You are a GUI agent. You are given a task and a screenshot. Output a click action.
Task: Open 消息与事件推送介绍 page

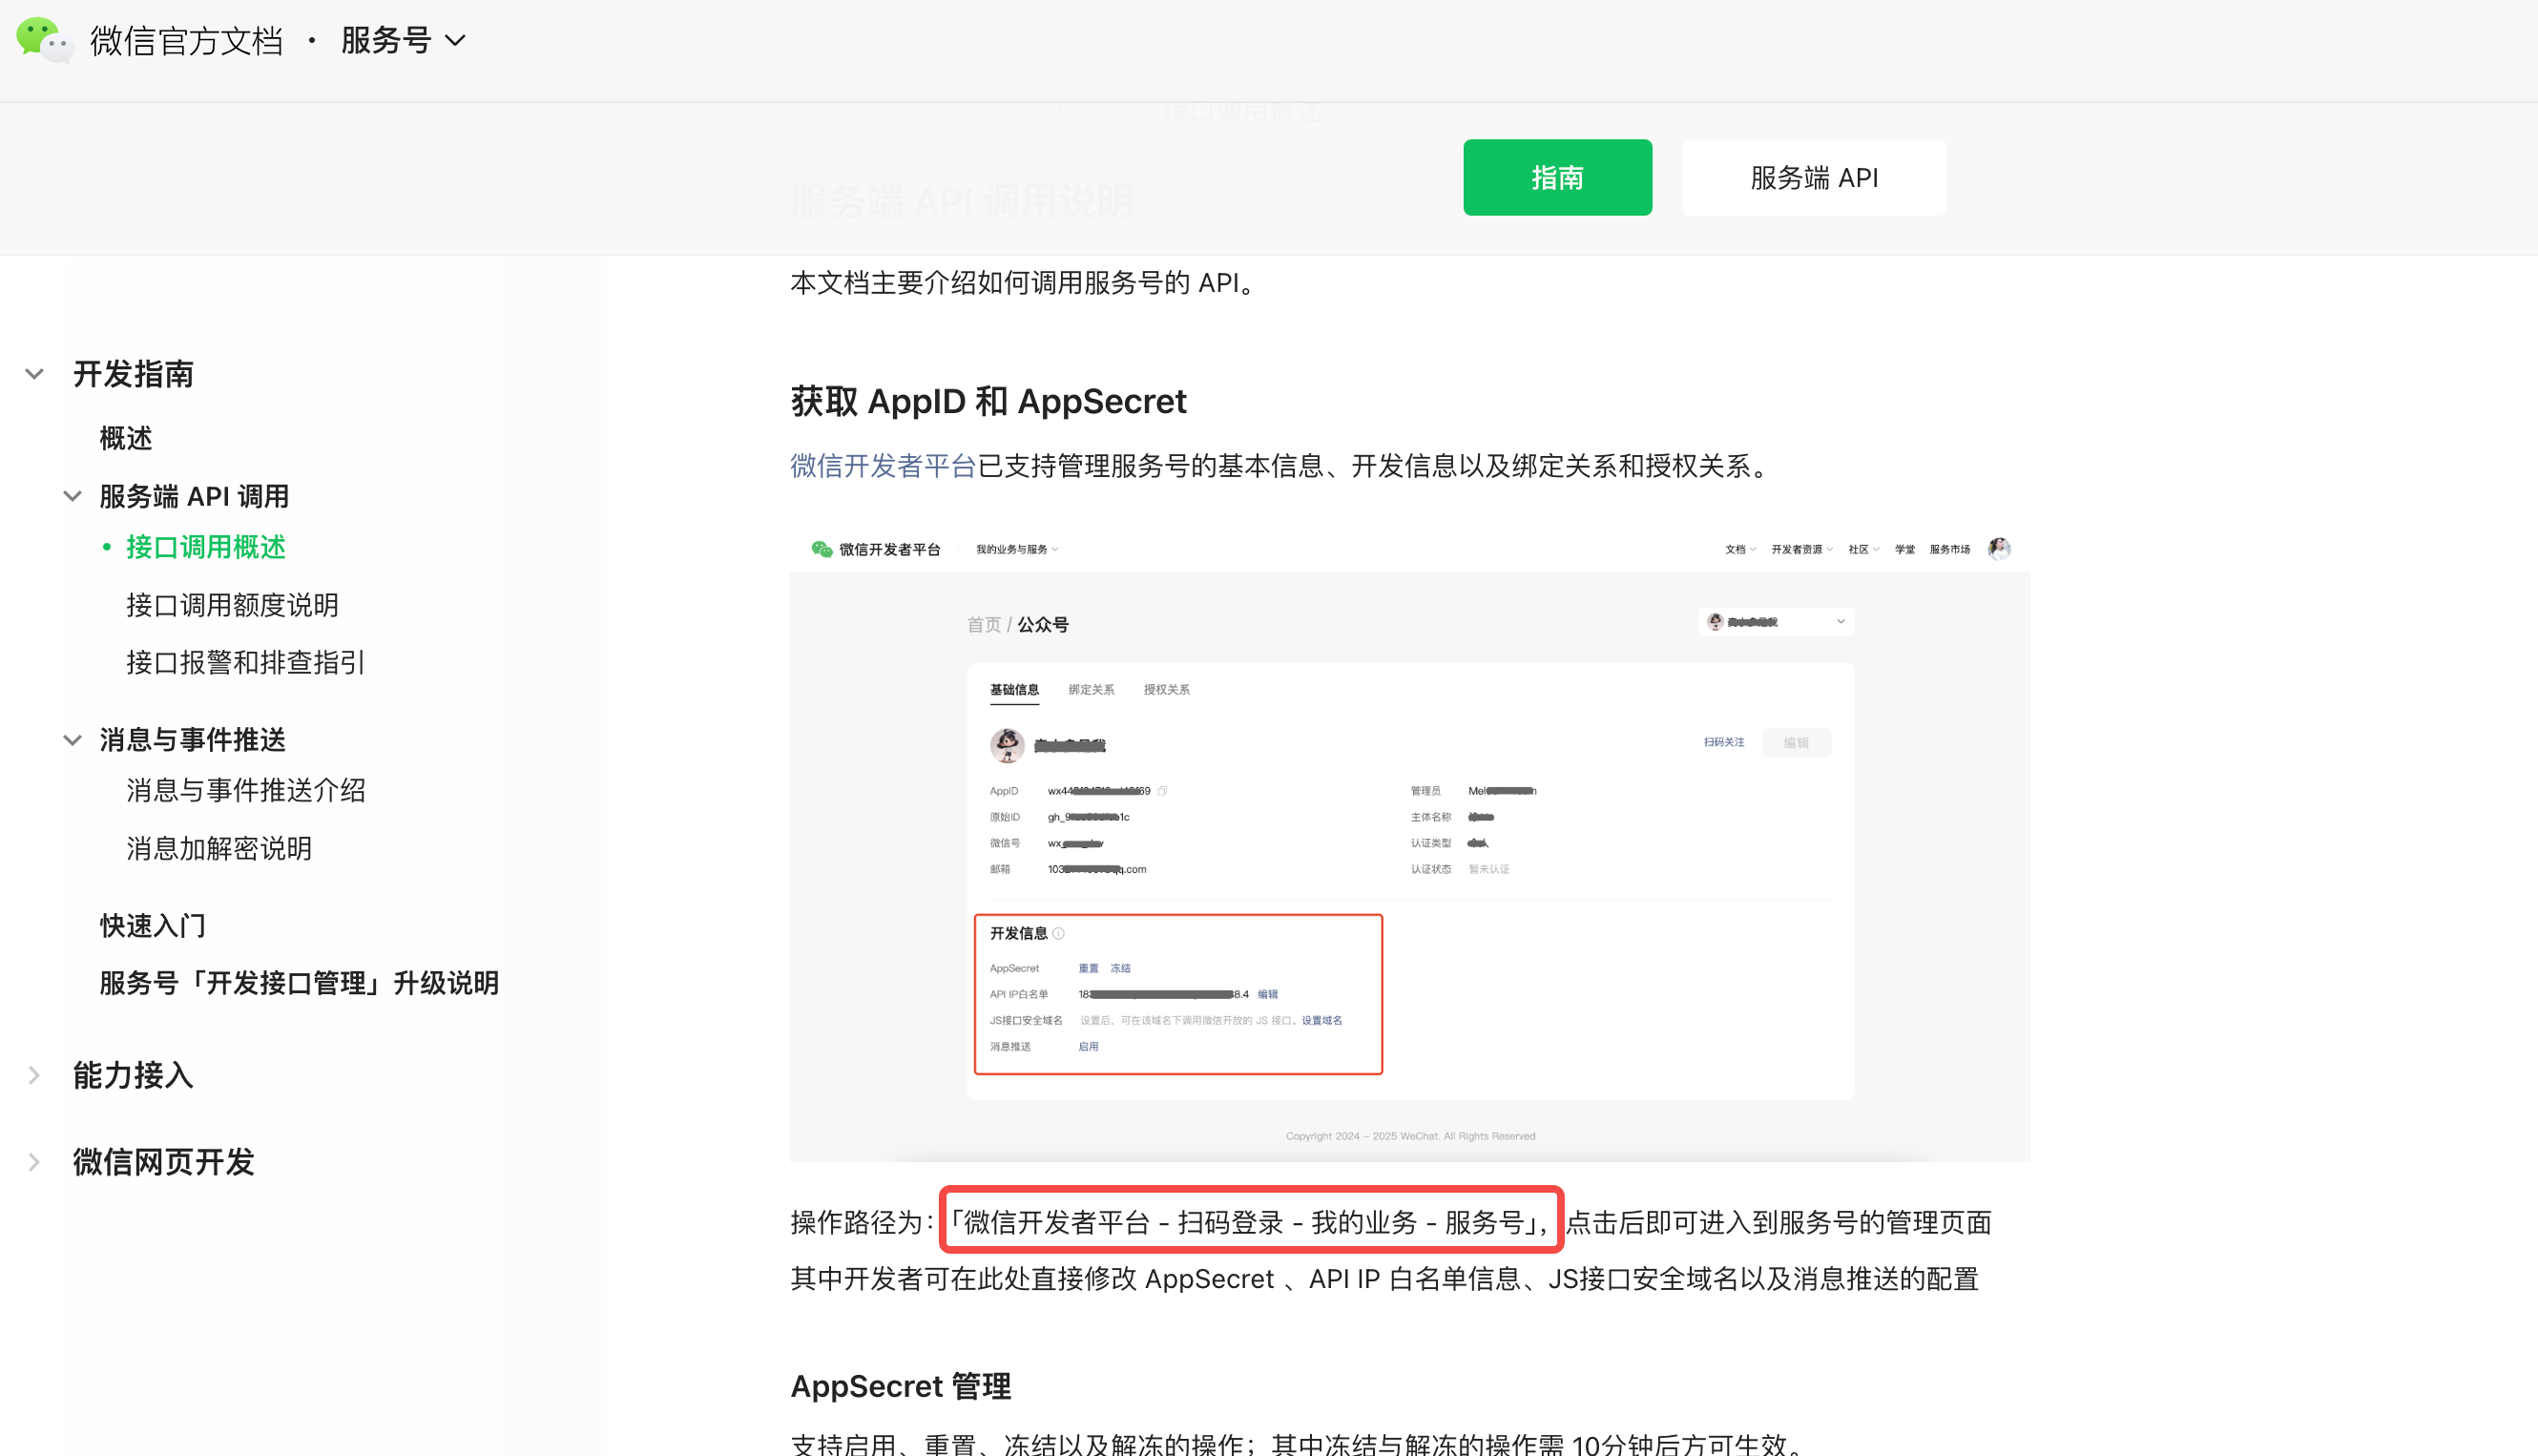coord(245,790)
